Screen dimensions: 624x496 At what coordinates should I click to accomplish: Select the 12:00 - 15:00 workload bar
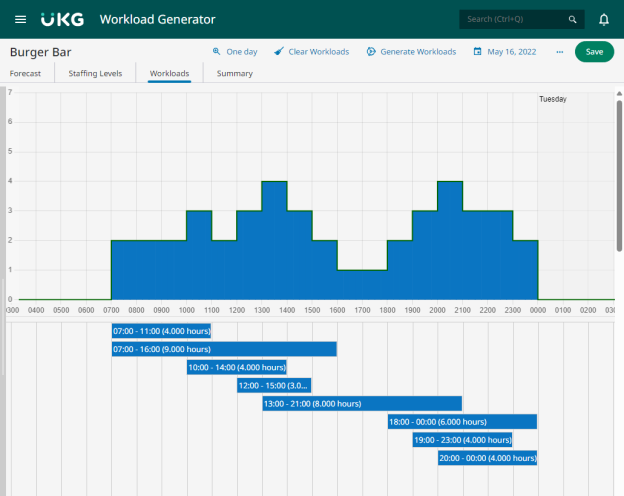(x=274, y=385)
